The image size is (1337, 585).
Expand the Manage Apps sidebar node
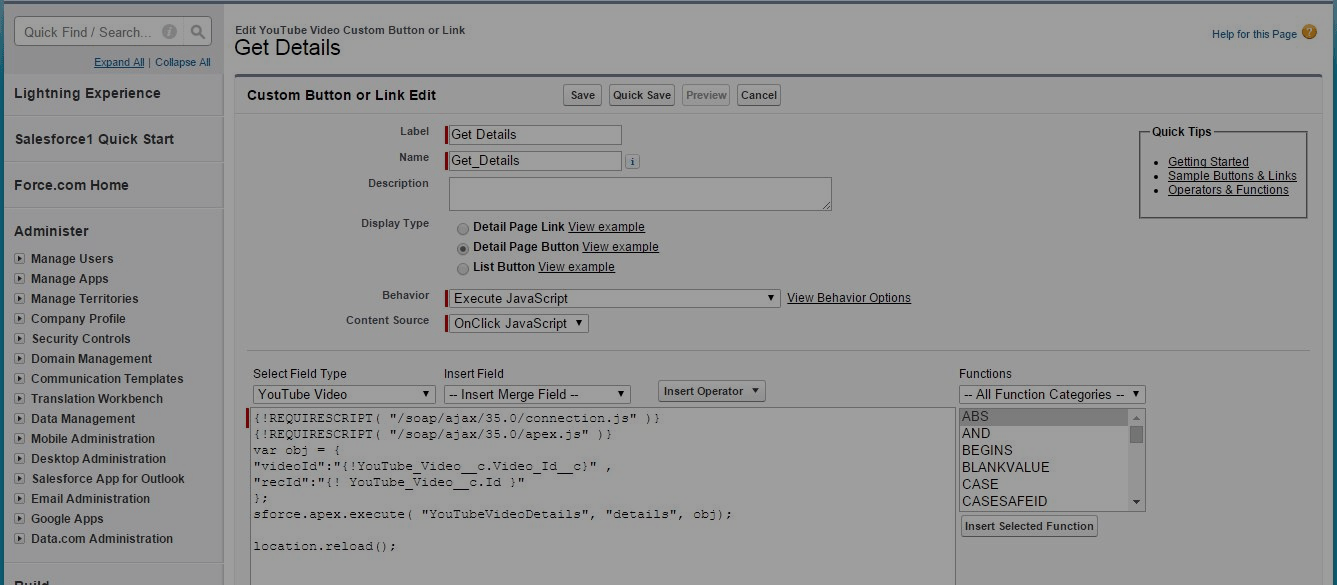coord(20,279)
